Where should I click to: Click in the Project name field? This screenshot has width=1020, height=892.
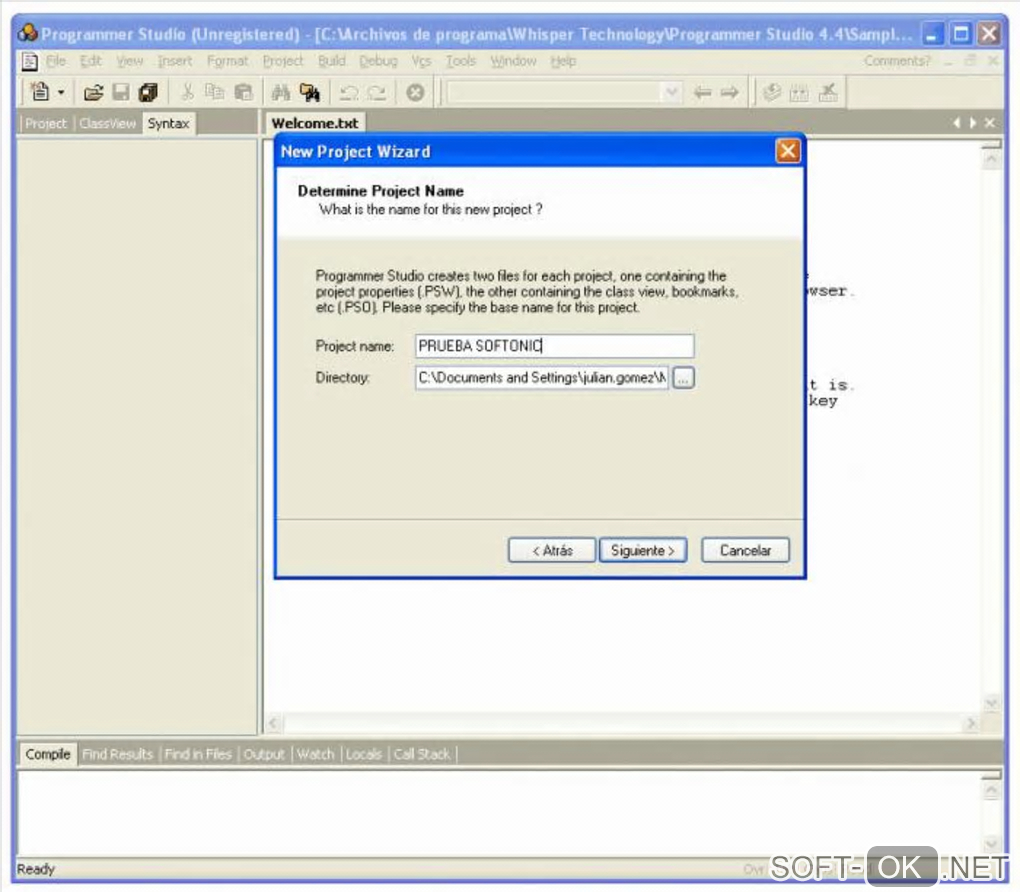(x=554, y=345)
